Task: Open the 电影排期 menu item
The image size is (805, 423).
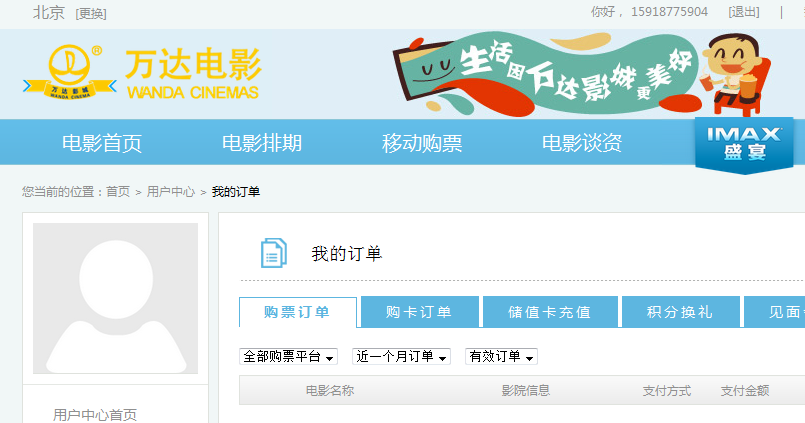Action: tap(262, 143)
